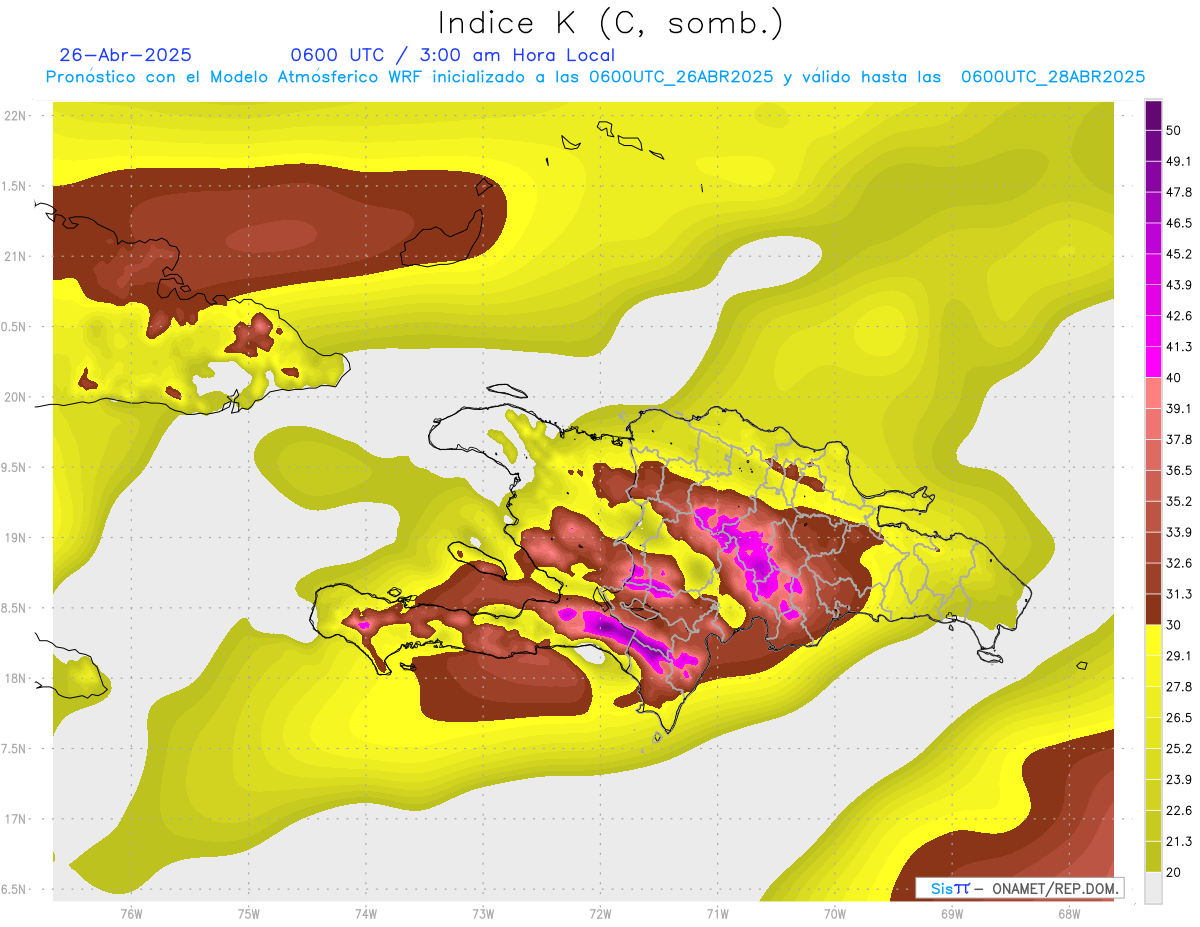Click the '35.2' color scale value
The width and height of the screenshot is (1200, 927).
(1178, 501)
